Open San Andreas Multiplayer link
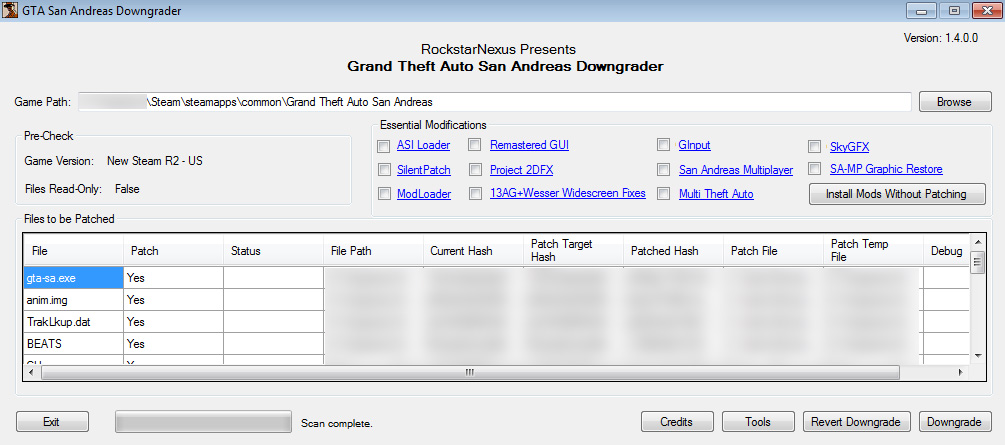1005x445 pixels. [736, 170]
